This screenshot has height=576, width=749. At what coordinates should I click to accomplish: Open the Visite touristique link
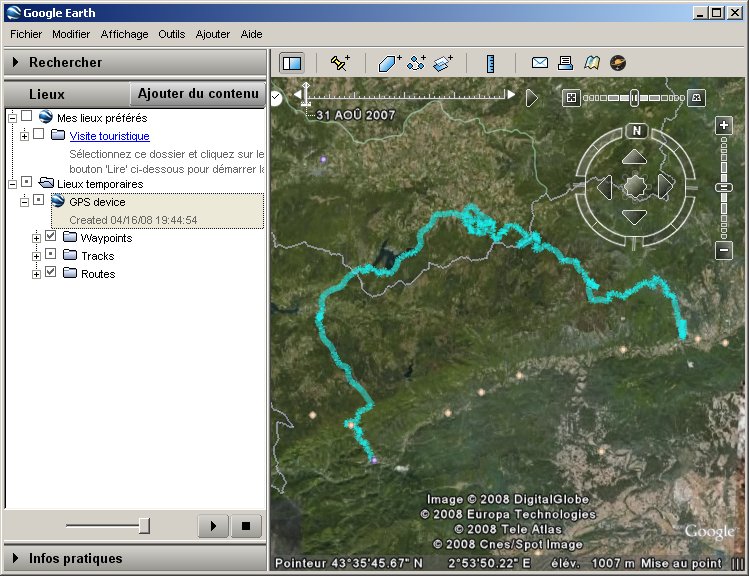109,136
